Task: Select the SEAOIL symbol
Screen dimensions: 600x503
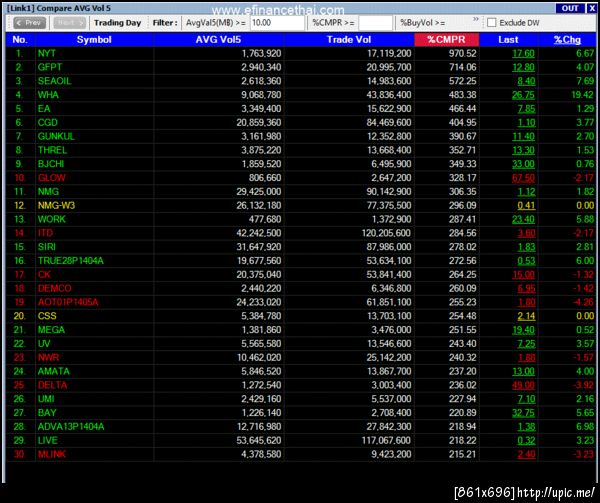Action: pyautogui.click(x=54, y=81)
